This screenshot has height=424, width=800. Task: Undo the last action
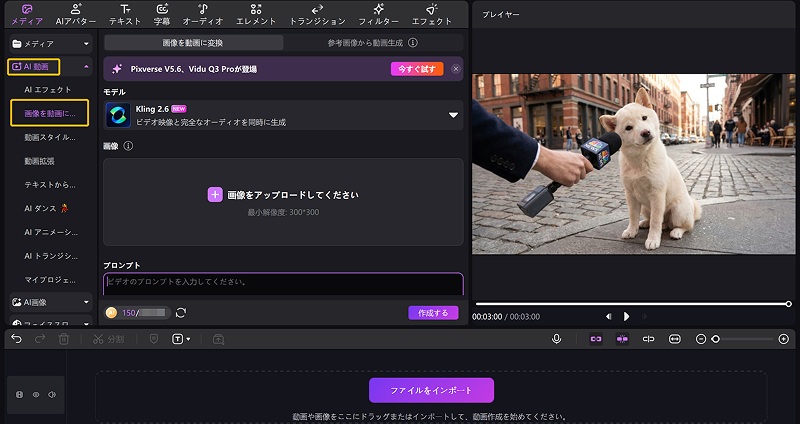(16, 339)
